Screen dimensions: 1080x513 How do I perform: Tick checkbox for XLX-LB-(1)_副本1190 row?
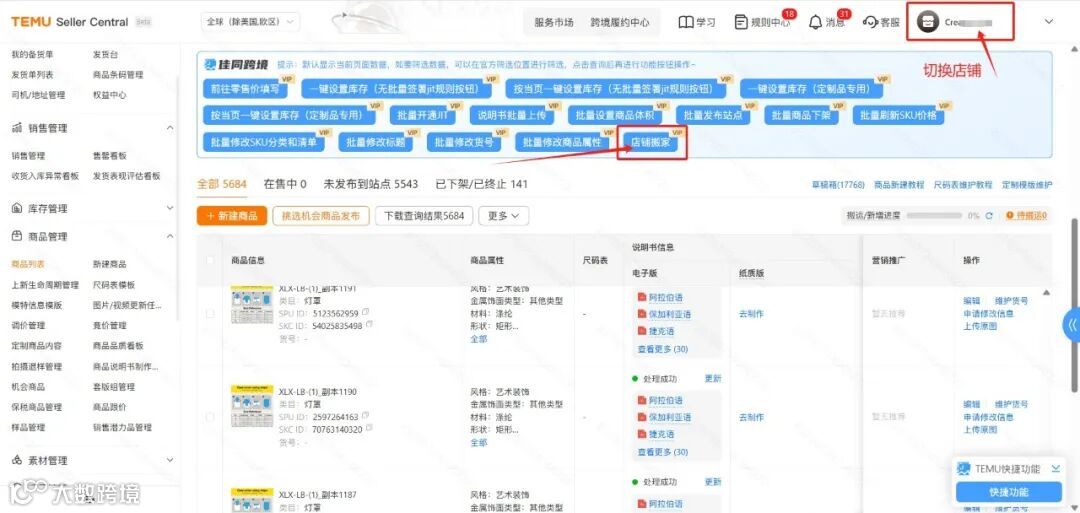tap(210, 417)
